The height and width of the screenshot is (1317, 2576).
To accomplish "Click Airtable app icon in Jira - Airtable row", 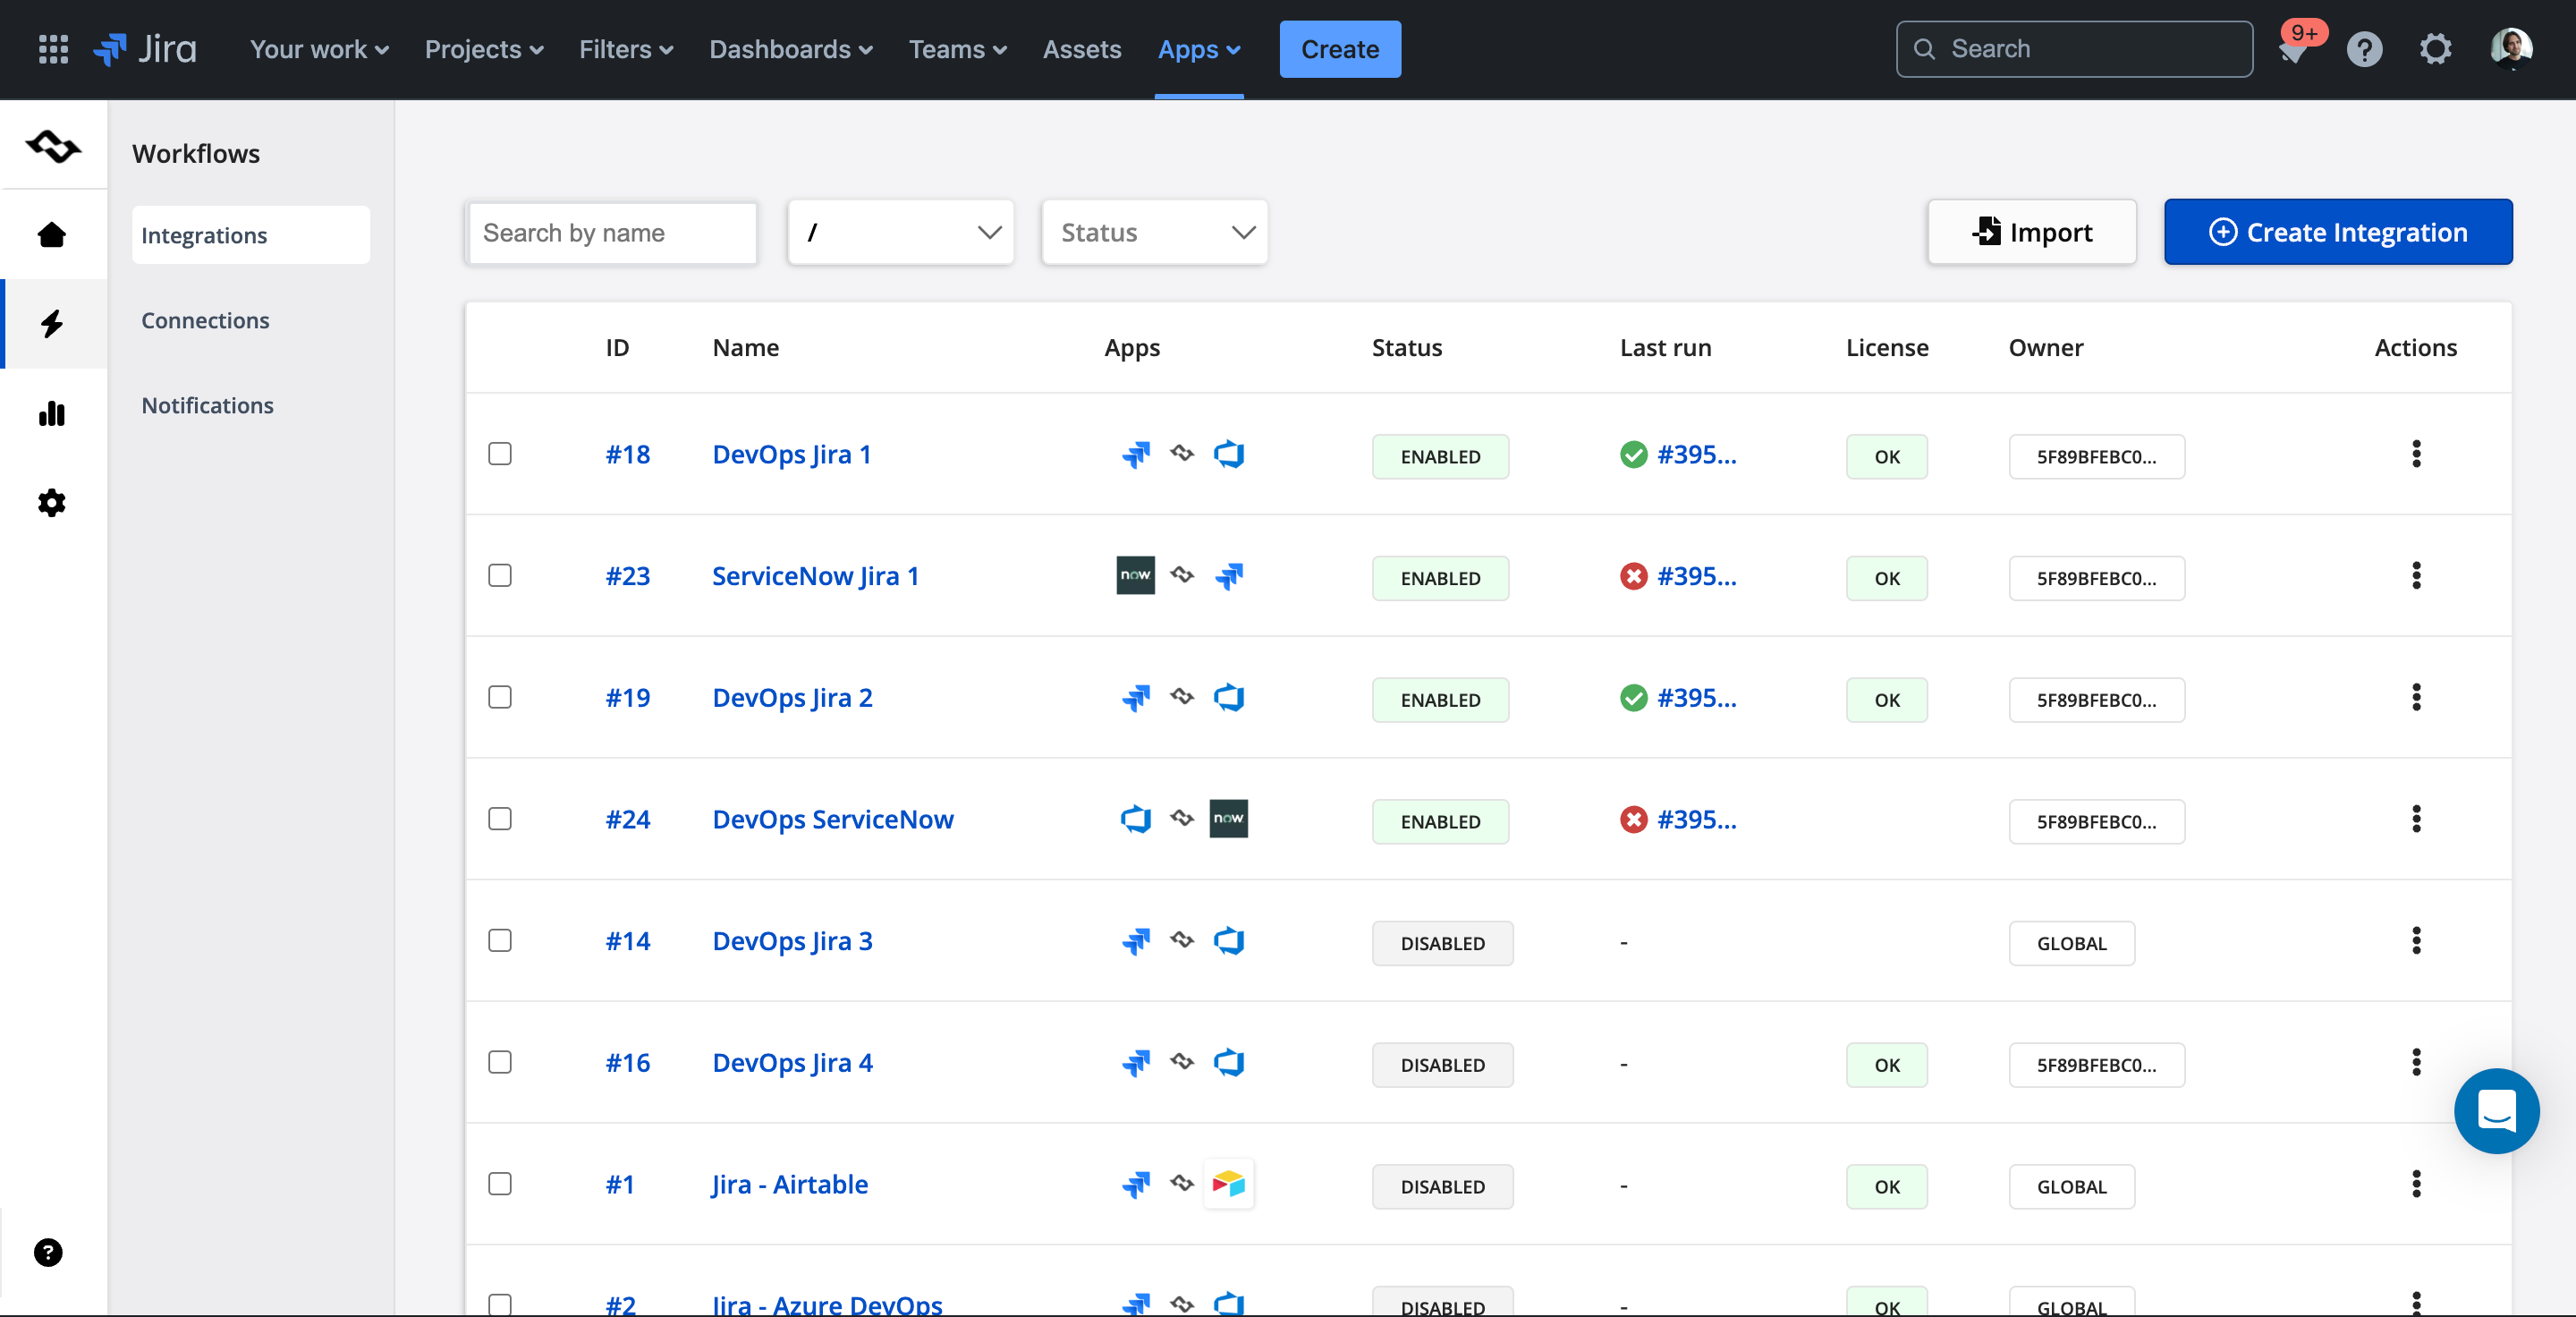I will 1228,1184.
